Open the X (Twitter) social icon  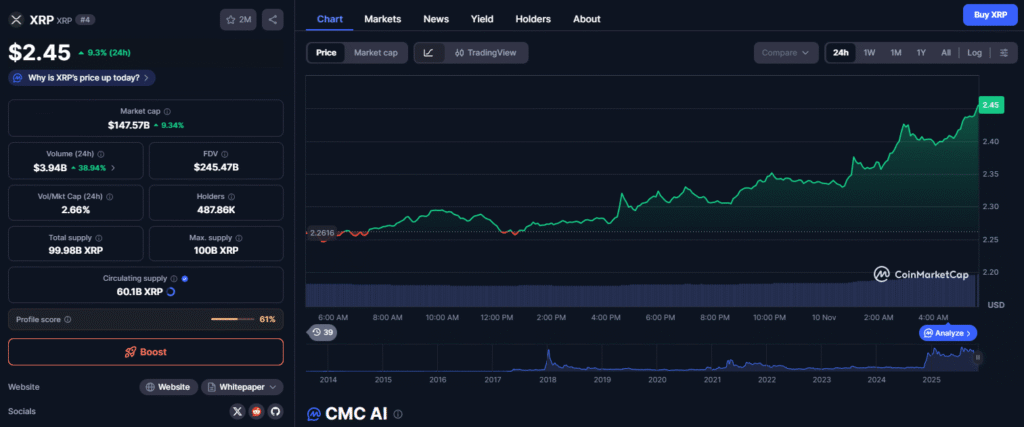[238, 411]
